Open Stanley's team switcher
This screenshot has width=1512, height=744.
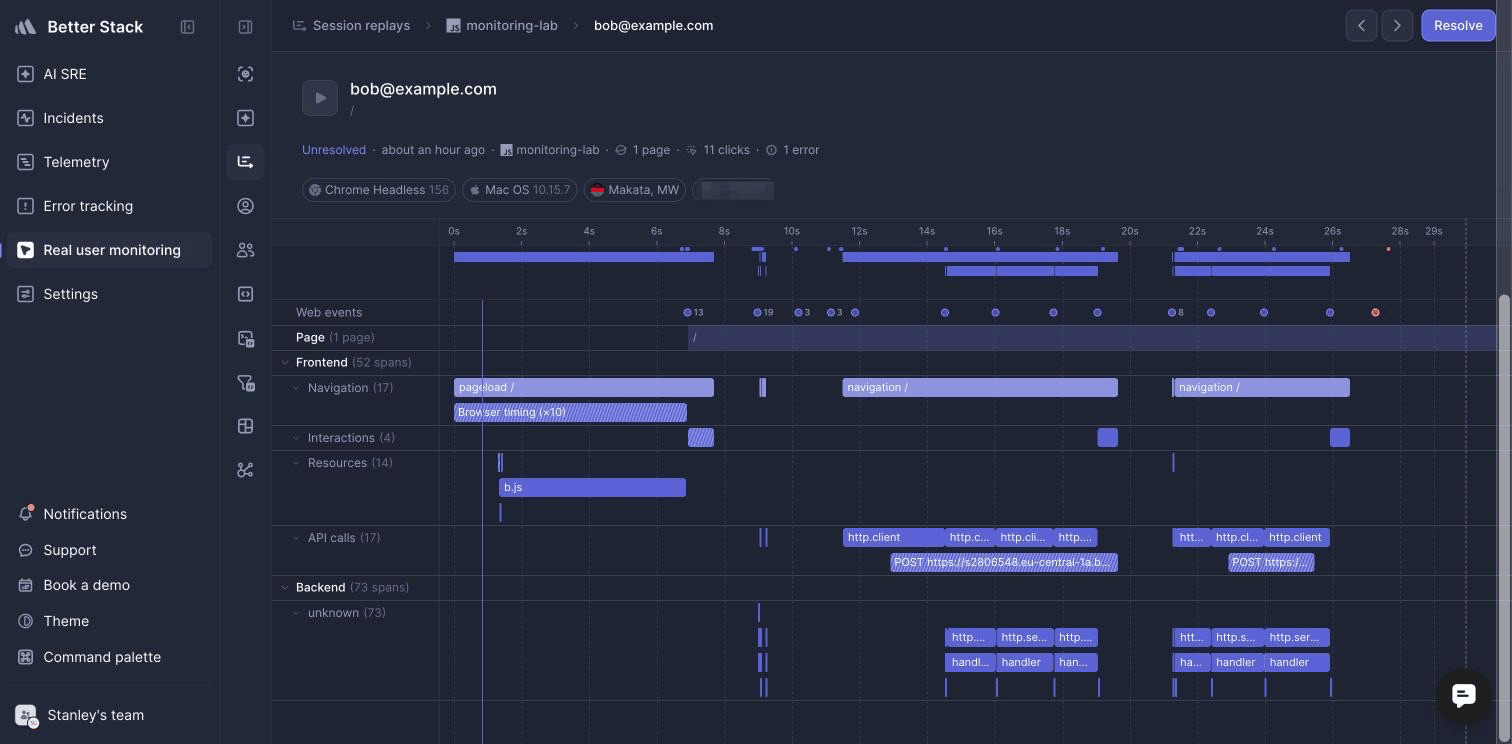(109, 715)
